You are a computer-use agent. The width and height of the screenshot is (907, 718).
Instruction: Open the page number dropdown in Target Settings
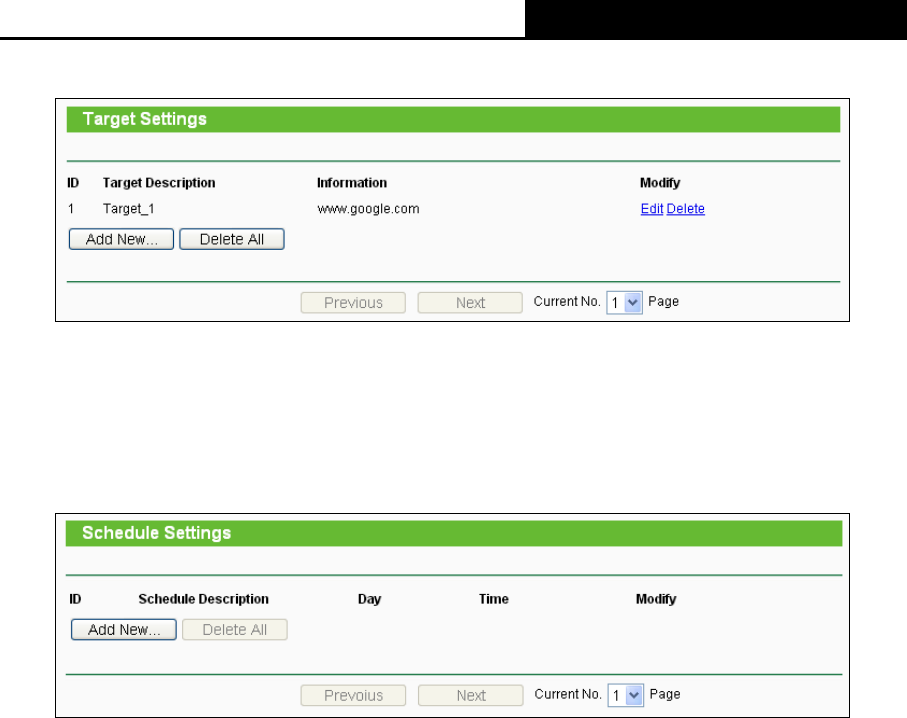[x=624, y=303]
